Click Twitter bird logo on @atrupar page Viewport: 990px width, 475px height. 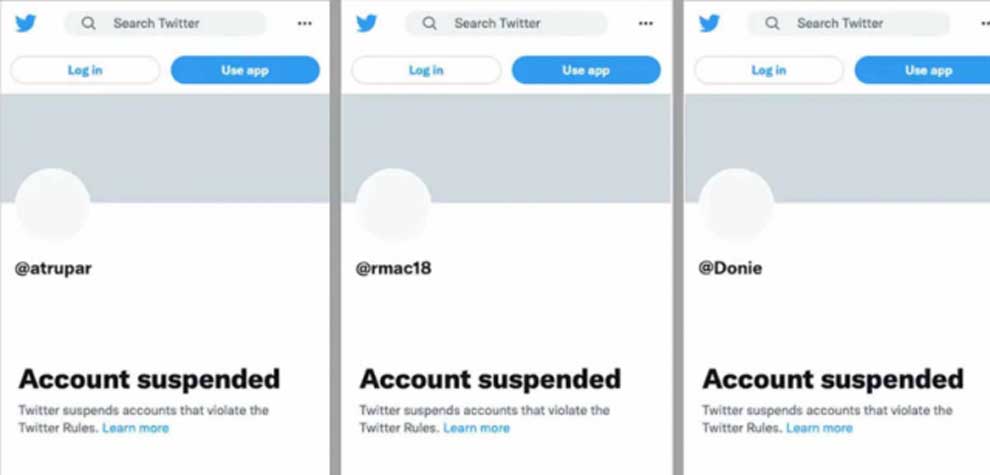[26, 23]
